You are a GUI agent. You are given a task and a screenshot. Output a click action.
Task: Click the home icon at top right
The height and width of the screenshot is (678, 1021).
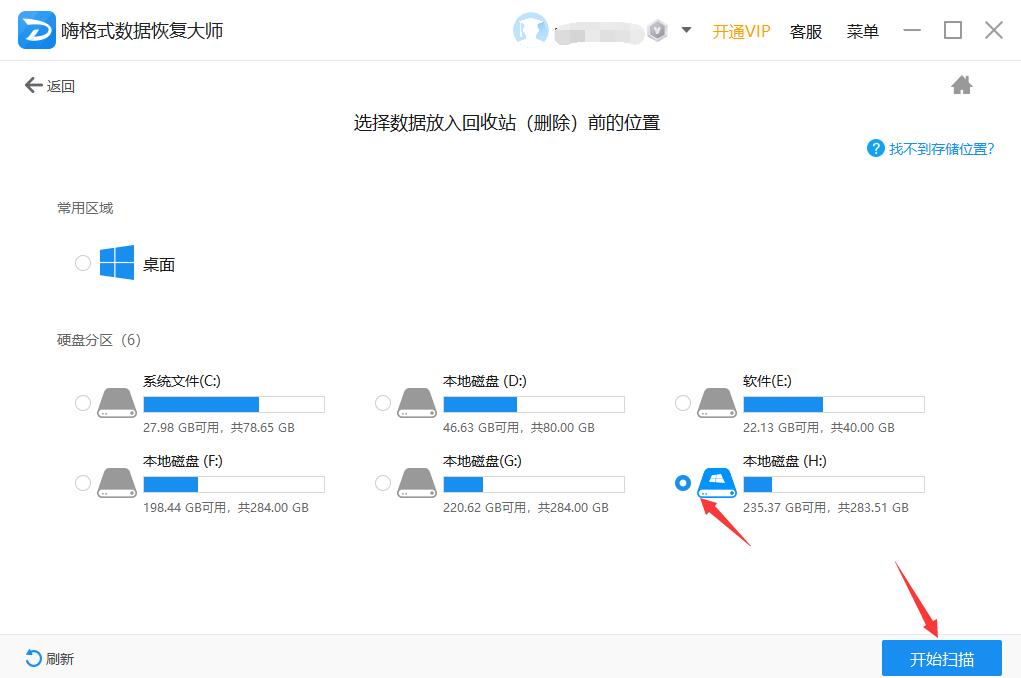tap(961, 85)
